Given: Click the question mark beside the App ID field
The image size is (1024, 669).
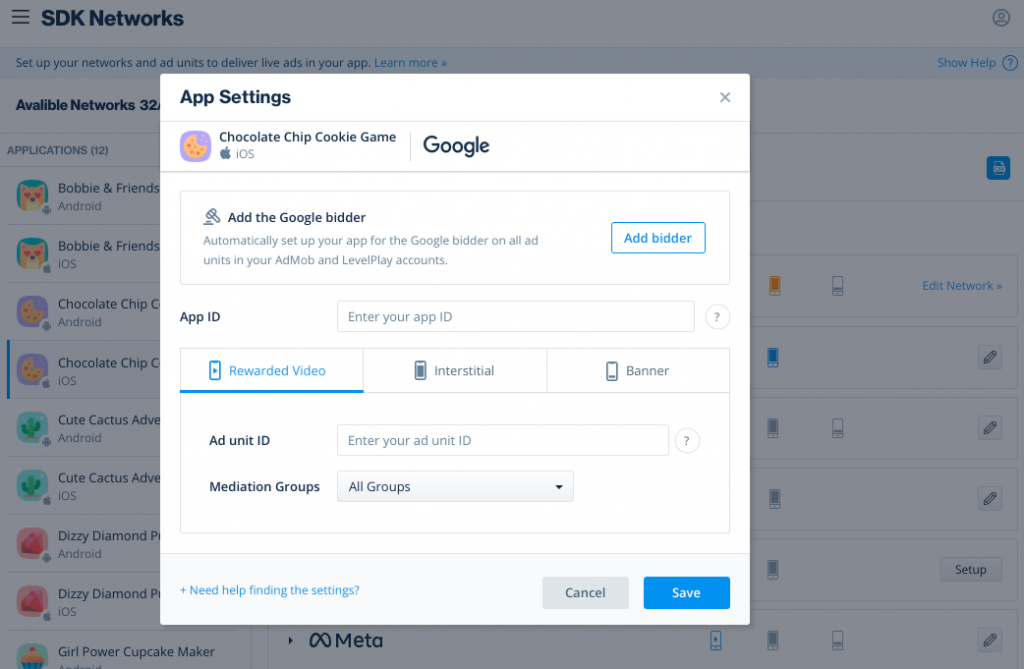Looking at the screenshot, I should (x=717, y=316).
